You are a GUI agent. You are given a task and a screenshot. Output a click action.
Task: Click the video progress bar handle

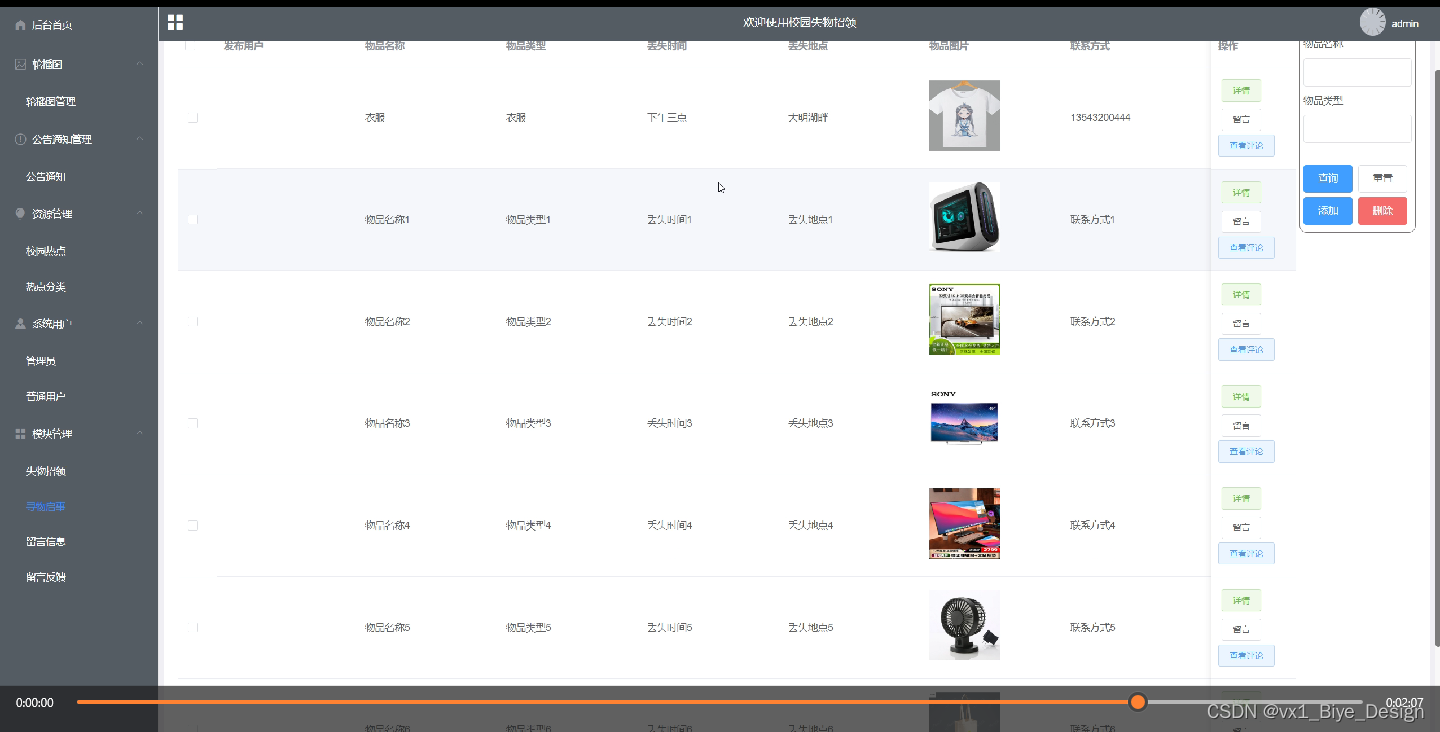point(1137,702)
